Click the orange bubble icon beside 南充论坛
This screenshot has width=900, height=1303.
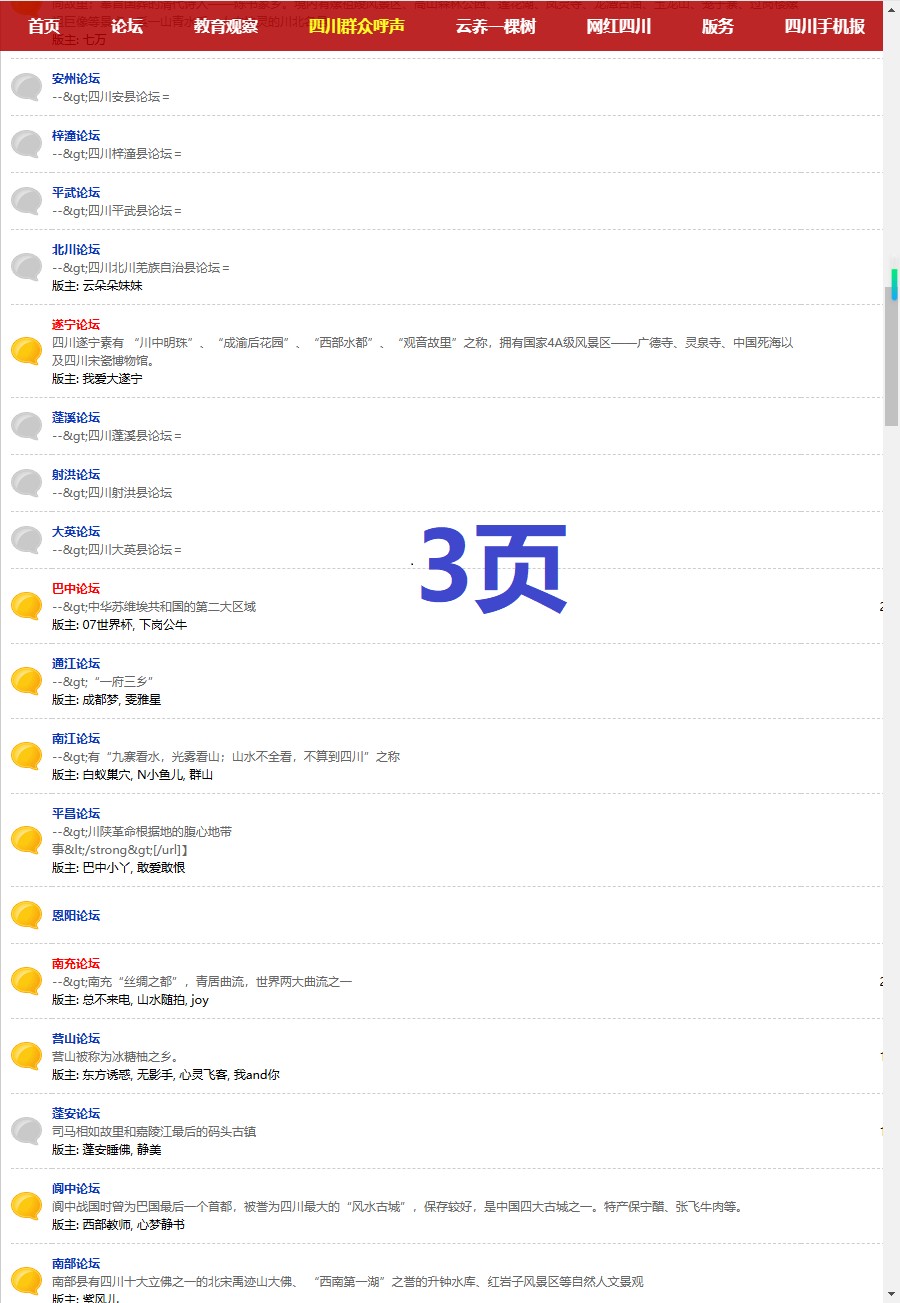click(26, 981)
